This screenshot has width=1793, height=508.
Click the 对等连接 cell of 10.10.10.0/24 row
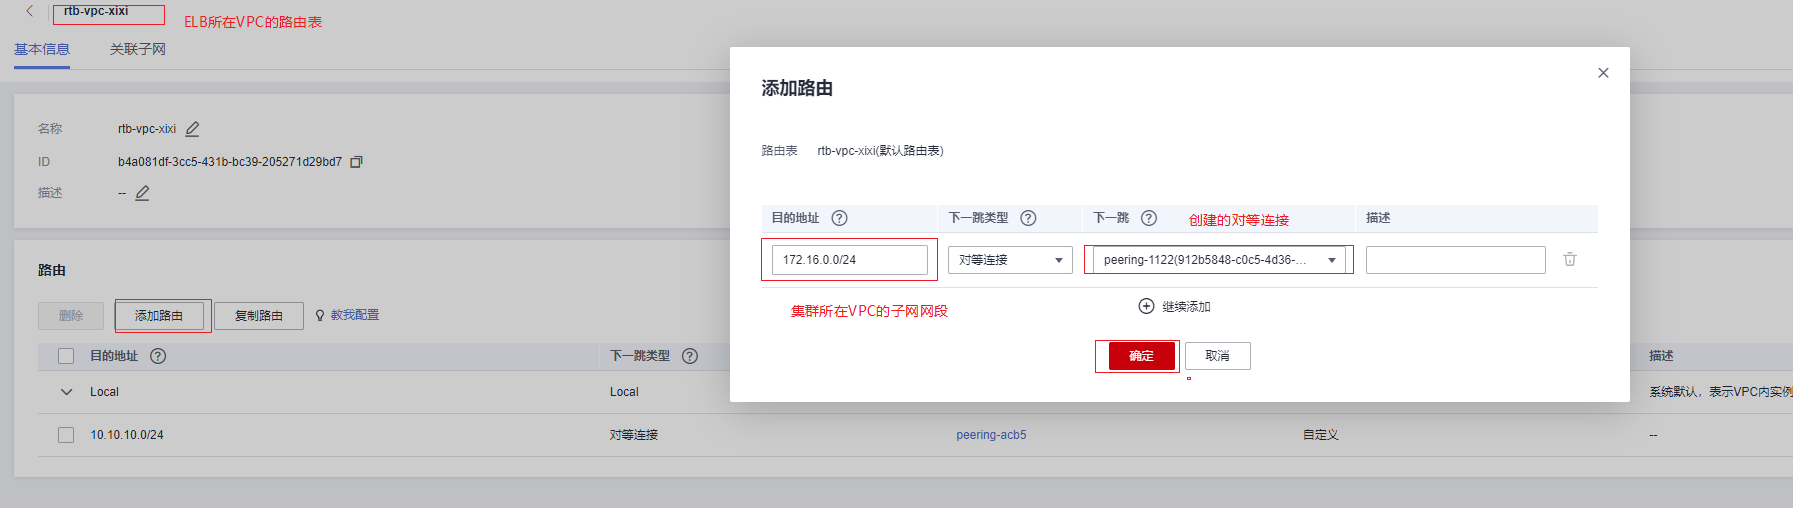coord(634,435)
